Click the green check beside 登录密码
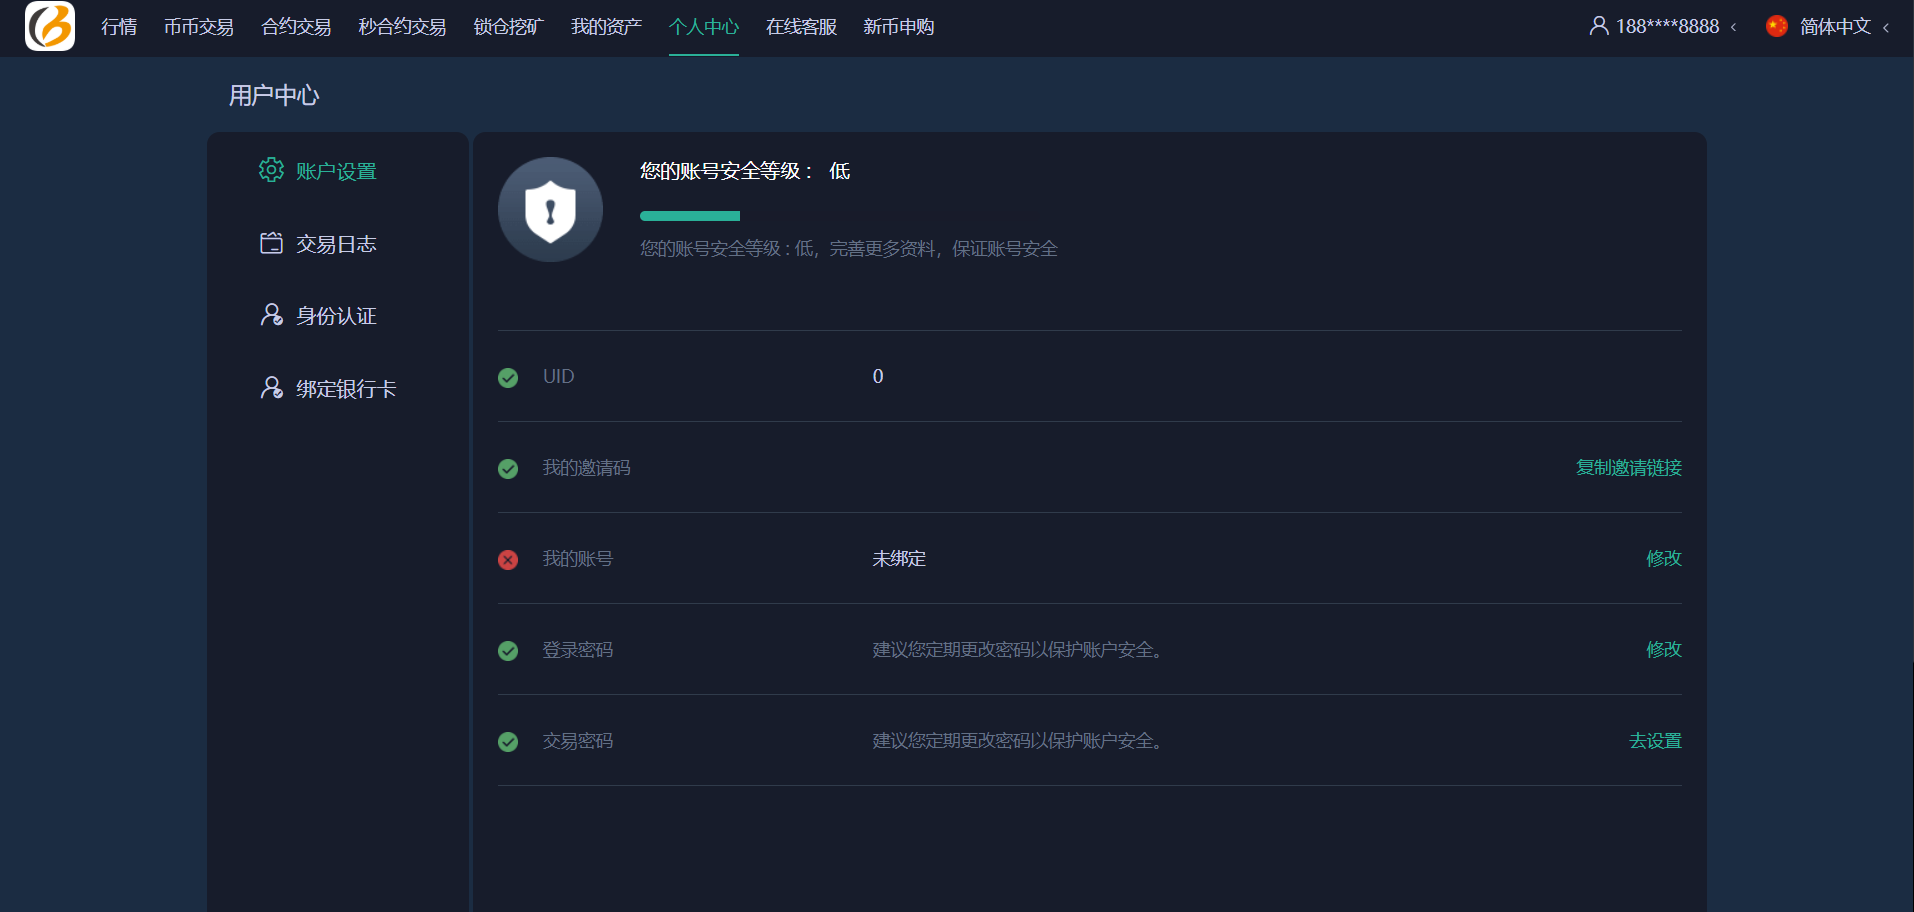The width and height of the screenshot is (1914, 912). click(508, 651)
